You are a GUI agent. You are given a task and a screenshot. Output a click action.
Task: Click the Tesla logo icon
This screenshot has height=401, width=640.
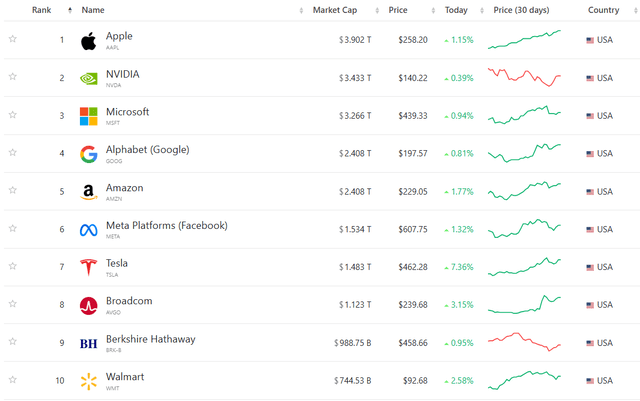88,268
